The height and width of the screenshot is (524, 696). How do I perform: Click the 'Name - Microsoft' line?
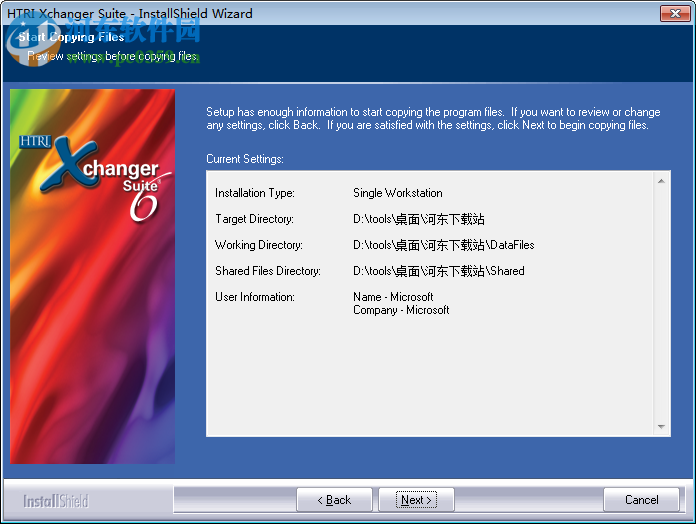click(x=393, y=297)
